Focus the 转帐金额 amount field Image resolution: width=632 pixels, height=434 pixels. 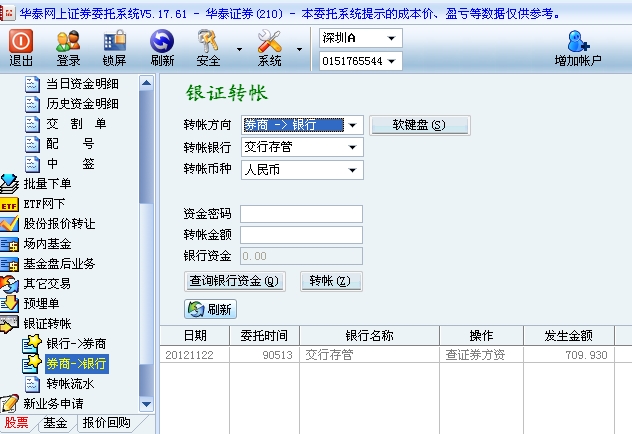pyautogui.click(x=301, y=235)
